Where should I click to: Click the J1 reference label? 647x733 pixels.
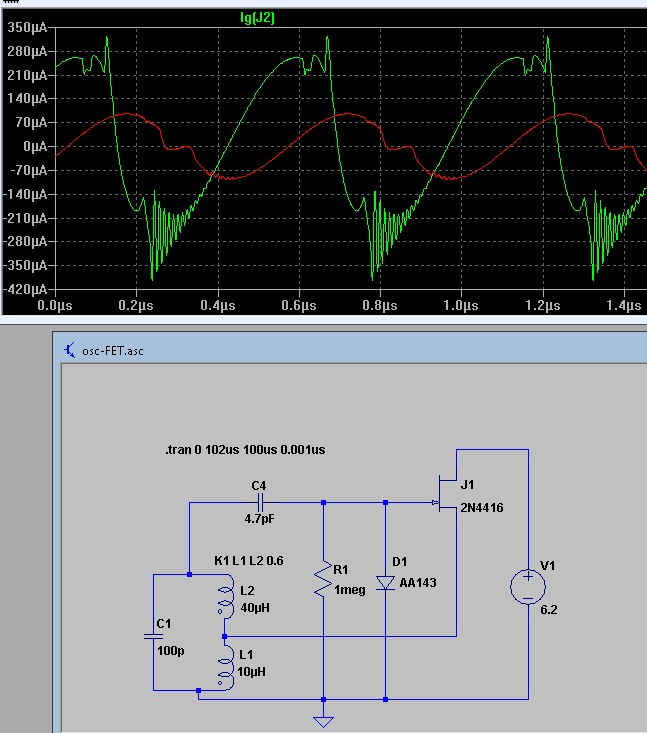pyautogui.click(x=467, y=485)
